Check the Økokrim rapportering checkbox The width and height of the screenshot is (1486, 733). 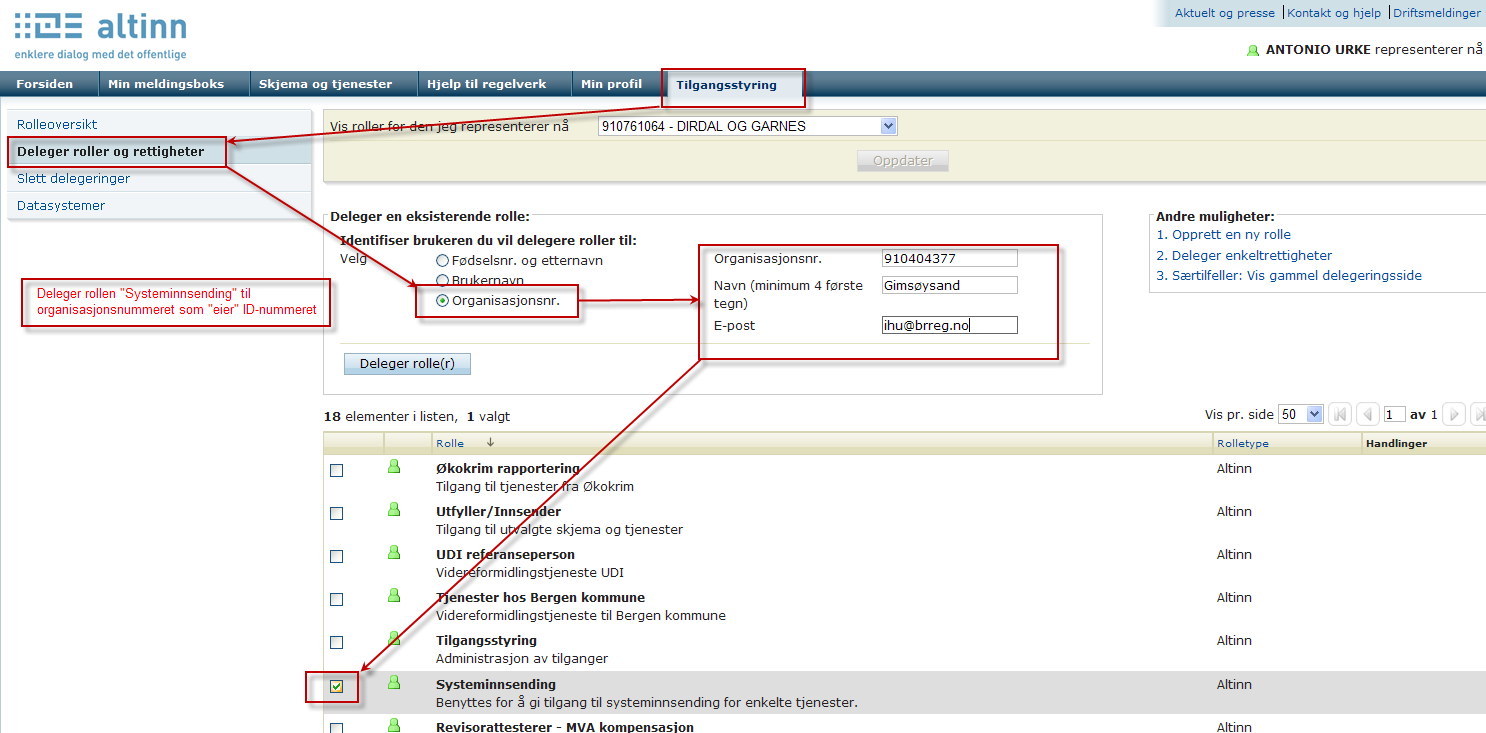pos(337,471)
